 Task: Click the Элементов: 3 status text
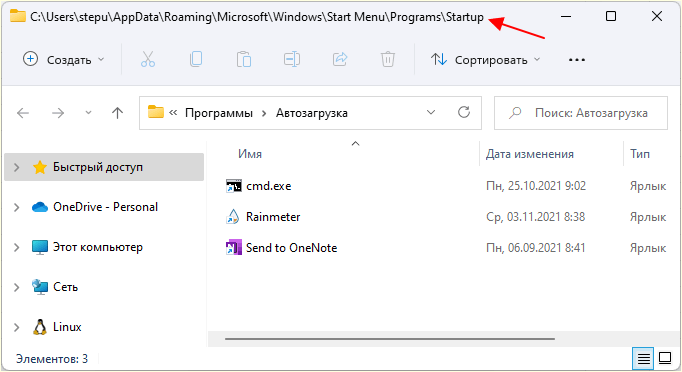coord(52,359)
